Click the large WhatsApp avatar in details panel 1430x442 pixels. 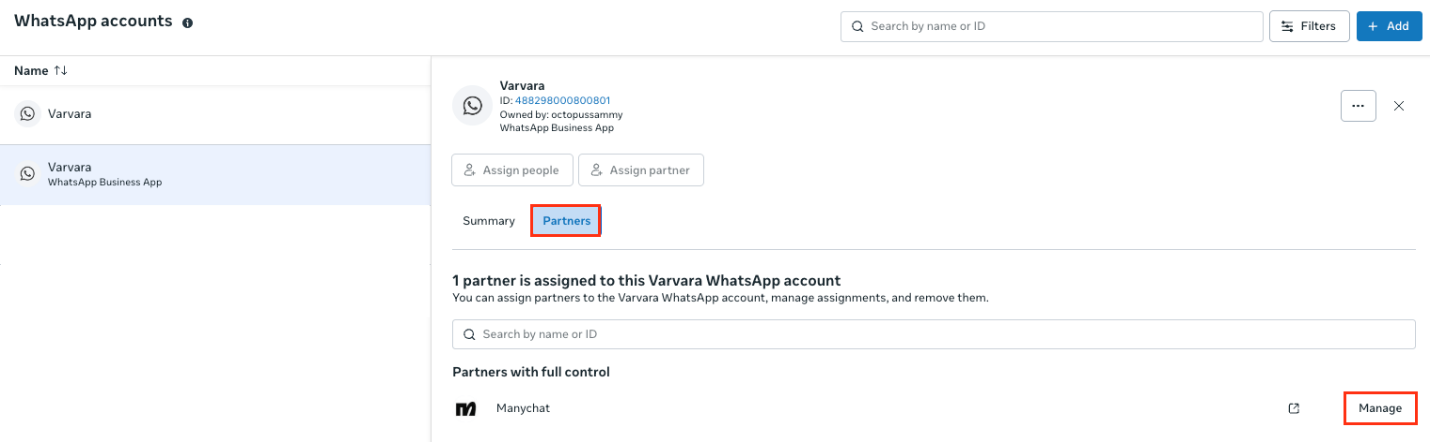[x=471, y=106]
